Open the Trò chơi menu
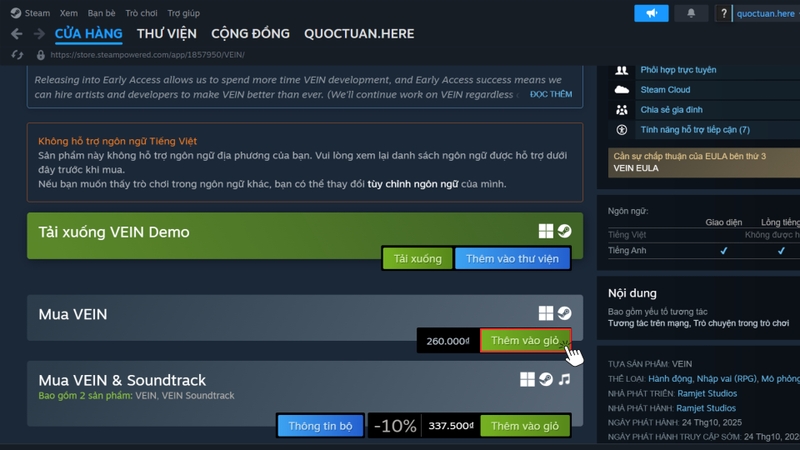800x450 pixels. pos(141,13)
